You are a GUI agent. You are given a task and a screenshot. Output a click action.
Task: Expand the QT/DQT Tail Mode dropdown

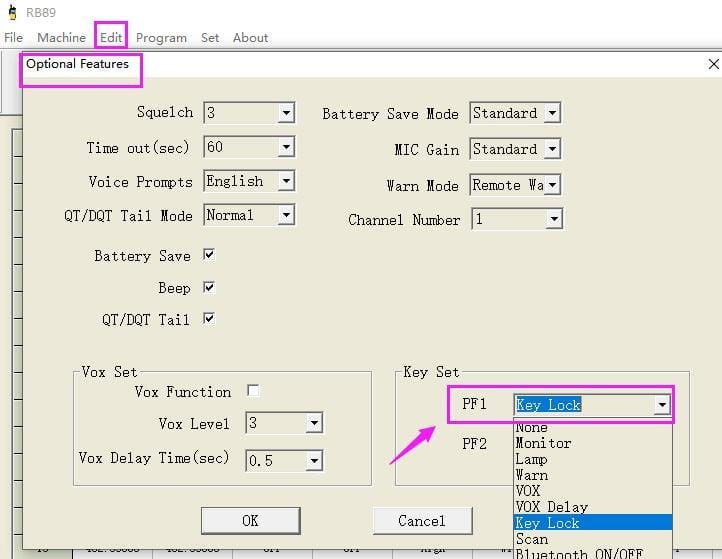point(286,215)
